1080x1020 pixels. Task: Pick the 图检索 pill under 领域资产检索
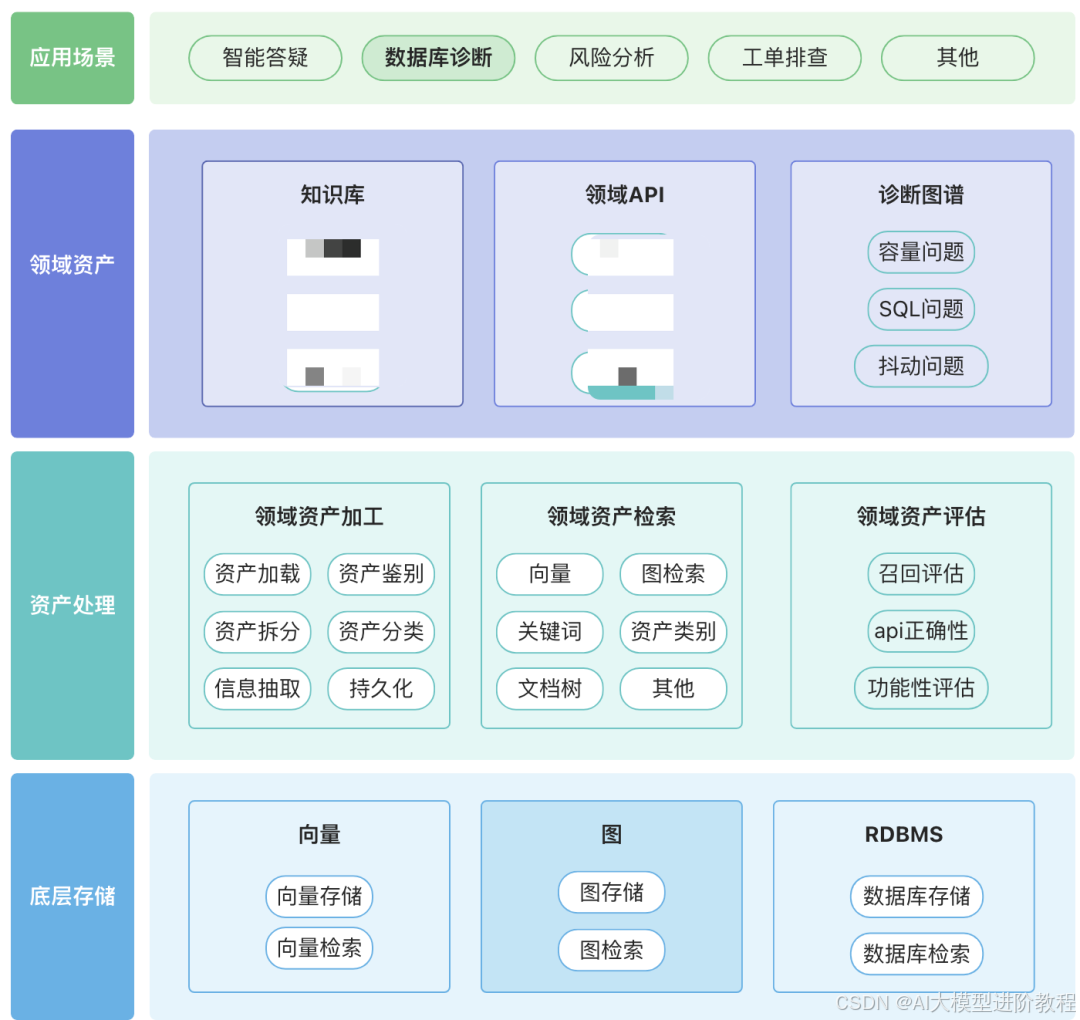click(673, 574)
